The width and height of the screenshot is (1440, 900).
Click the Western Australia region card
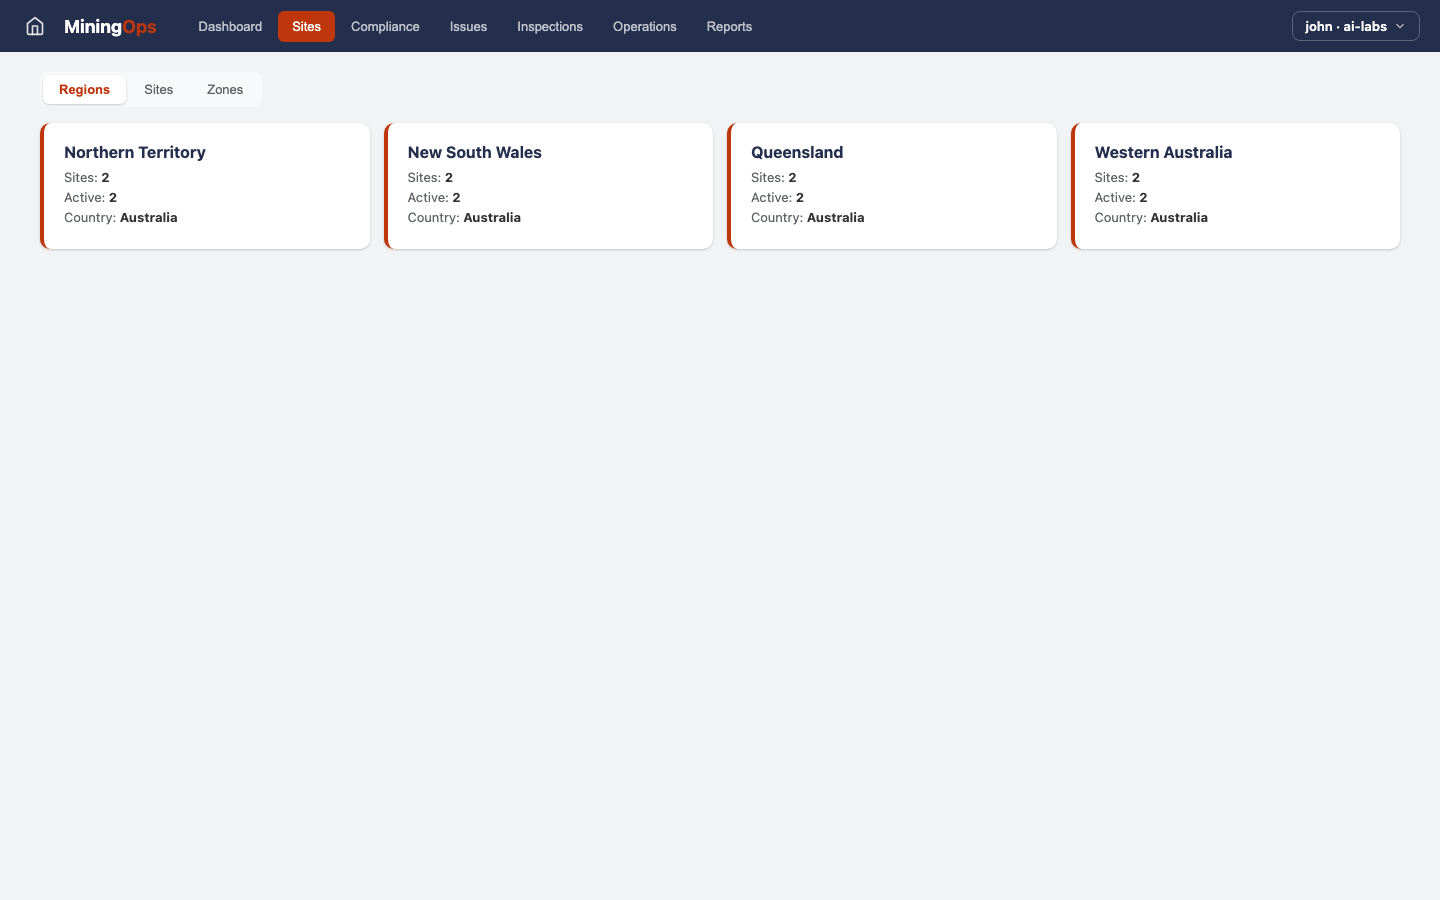click(x=1236, y=185)
